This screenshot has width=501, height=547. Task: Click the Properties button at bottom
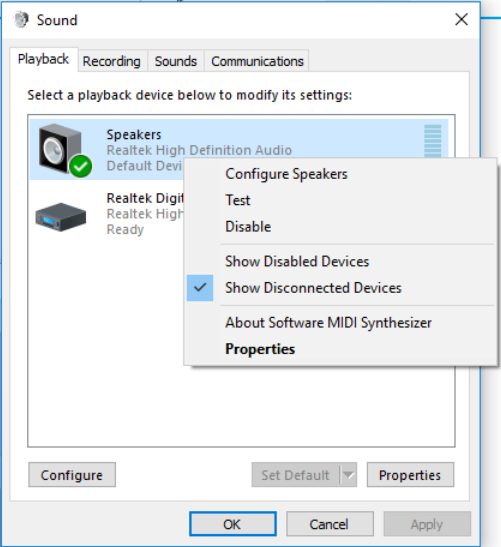(x=410, y=475)
